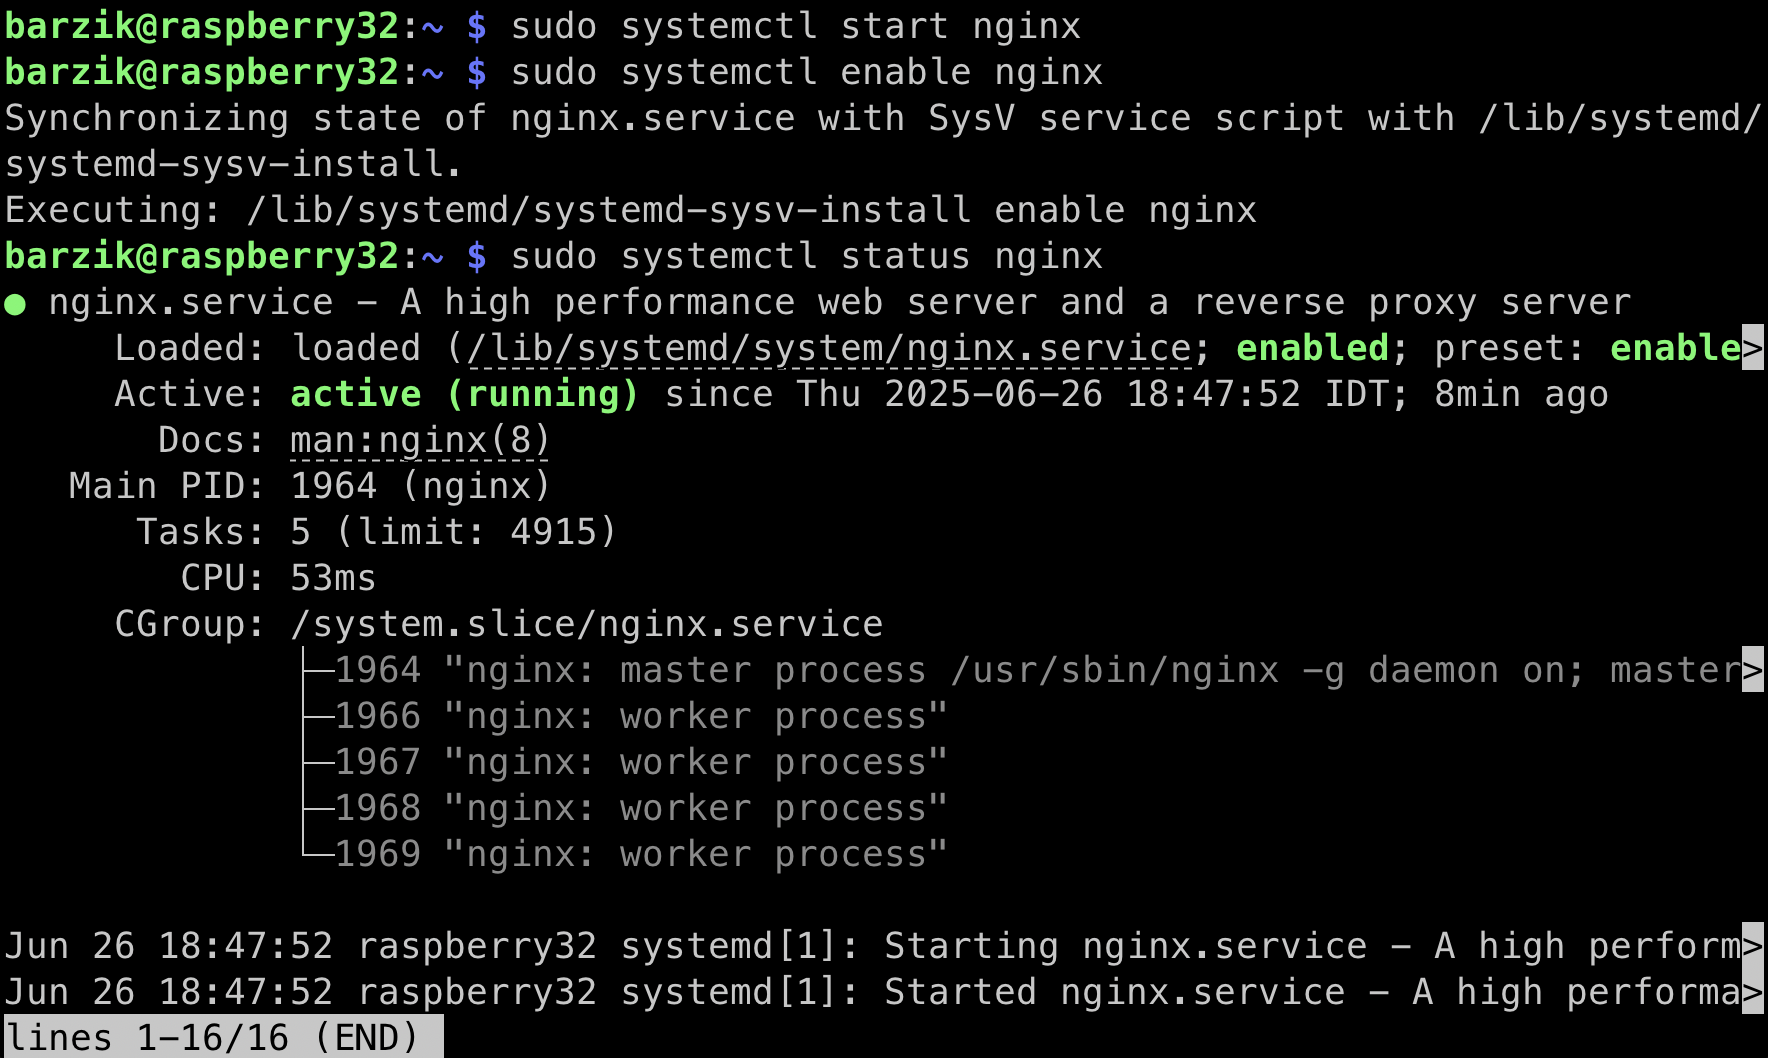Click the CGroup /system.slice/nginx.service path

pos(587,624)
